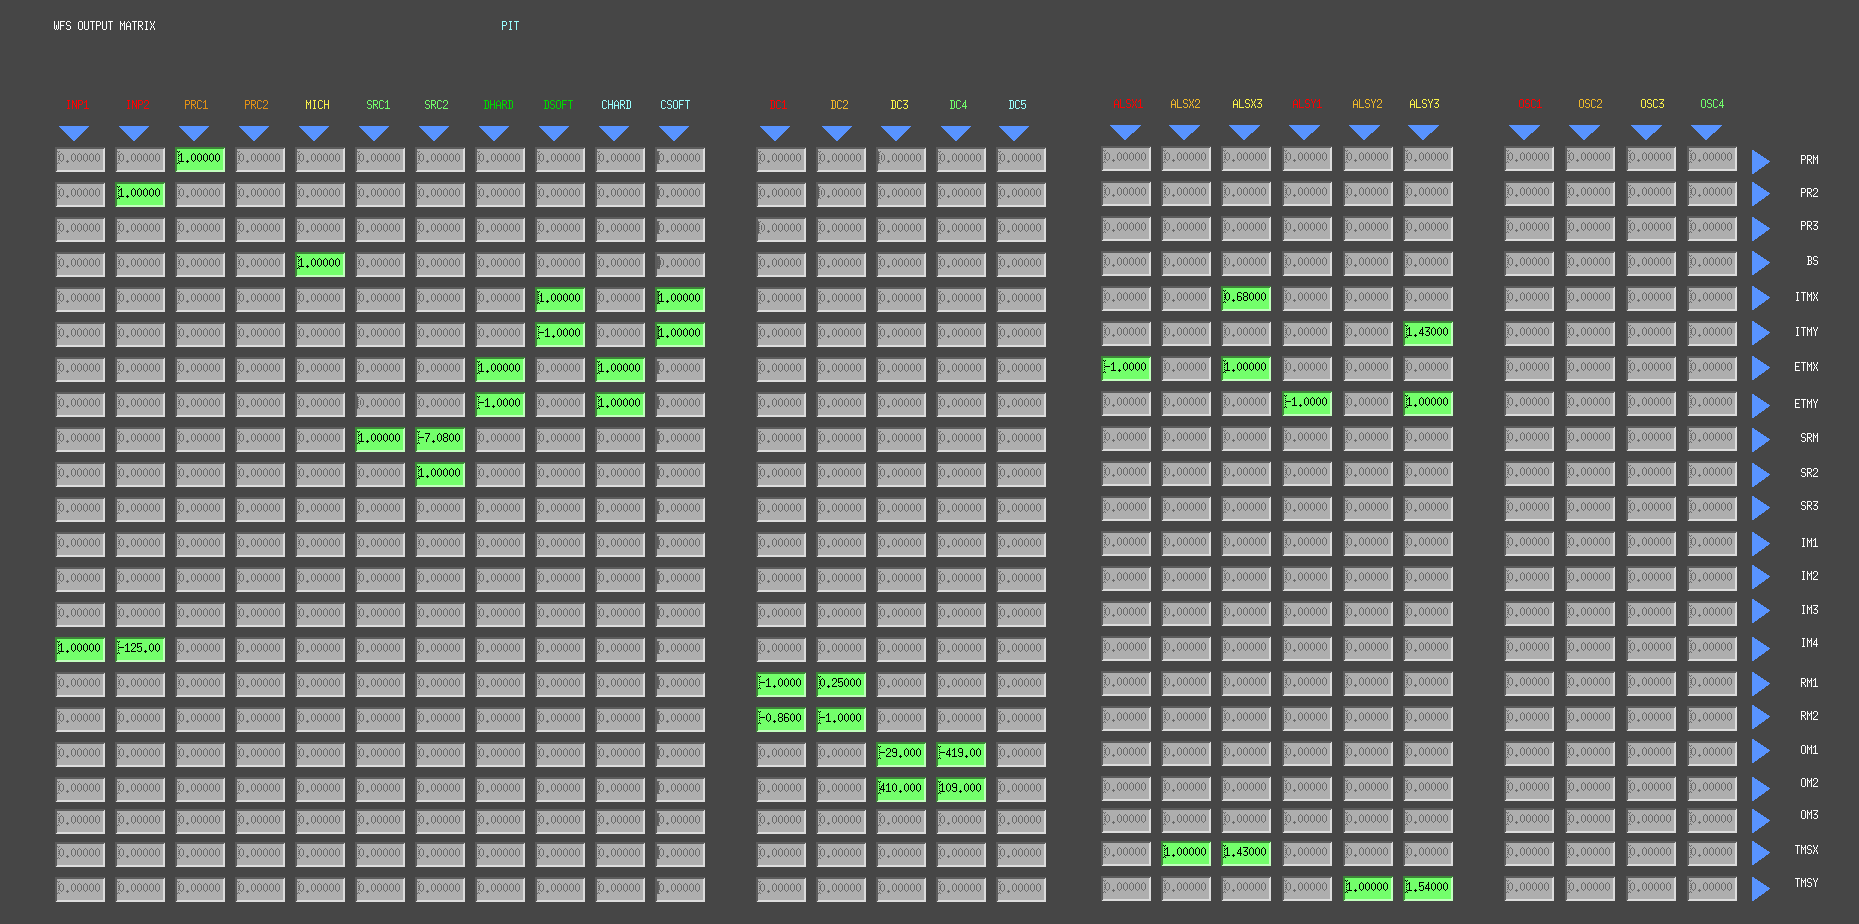Click the blue down arrow under MICH
The image size is (1859, 924).
tap(314, 133)
